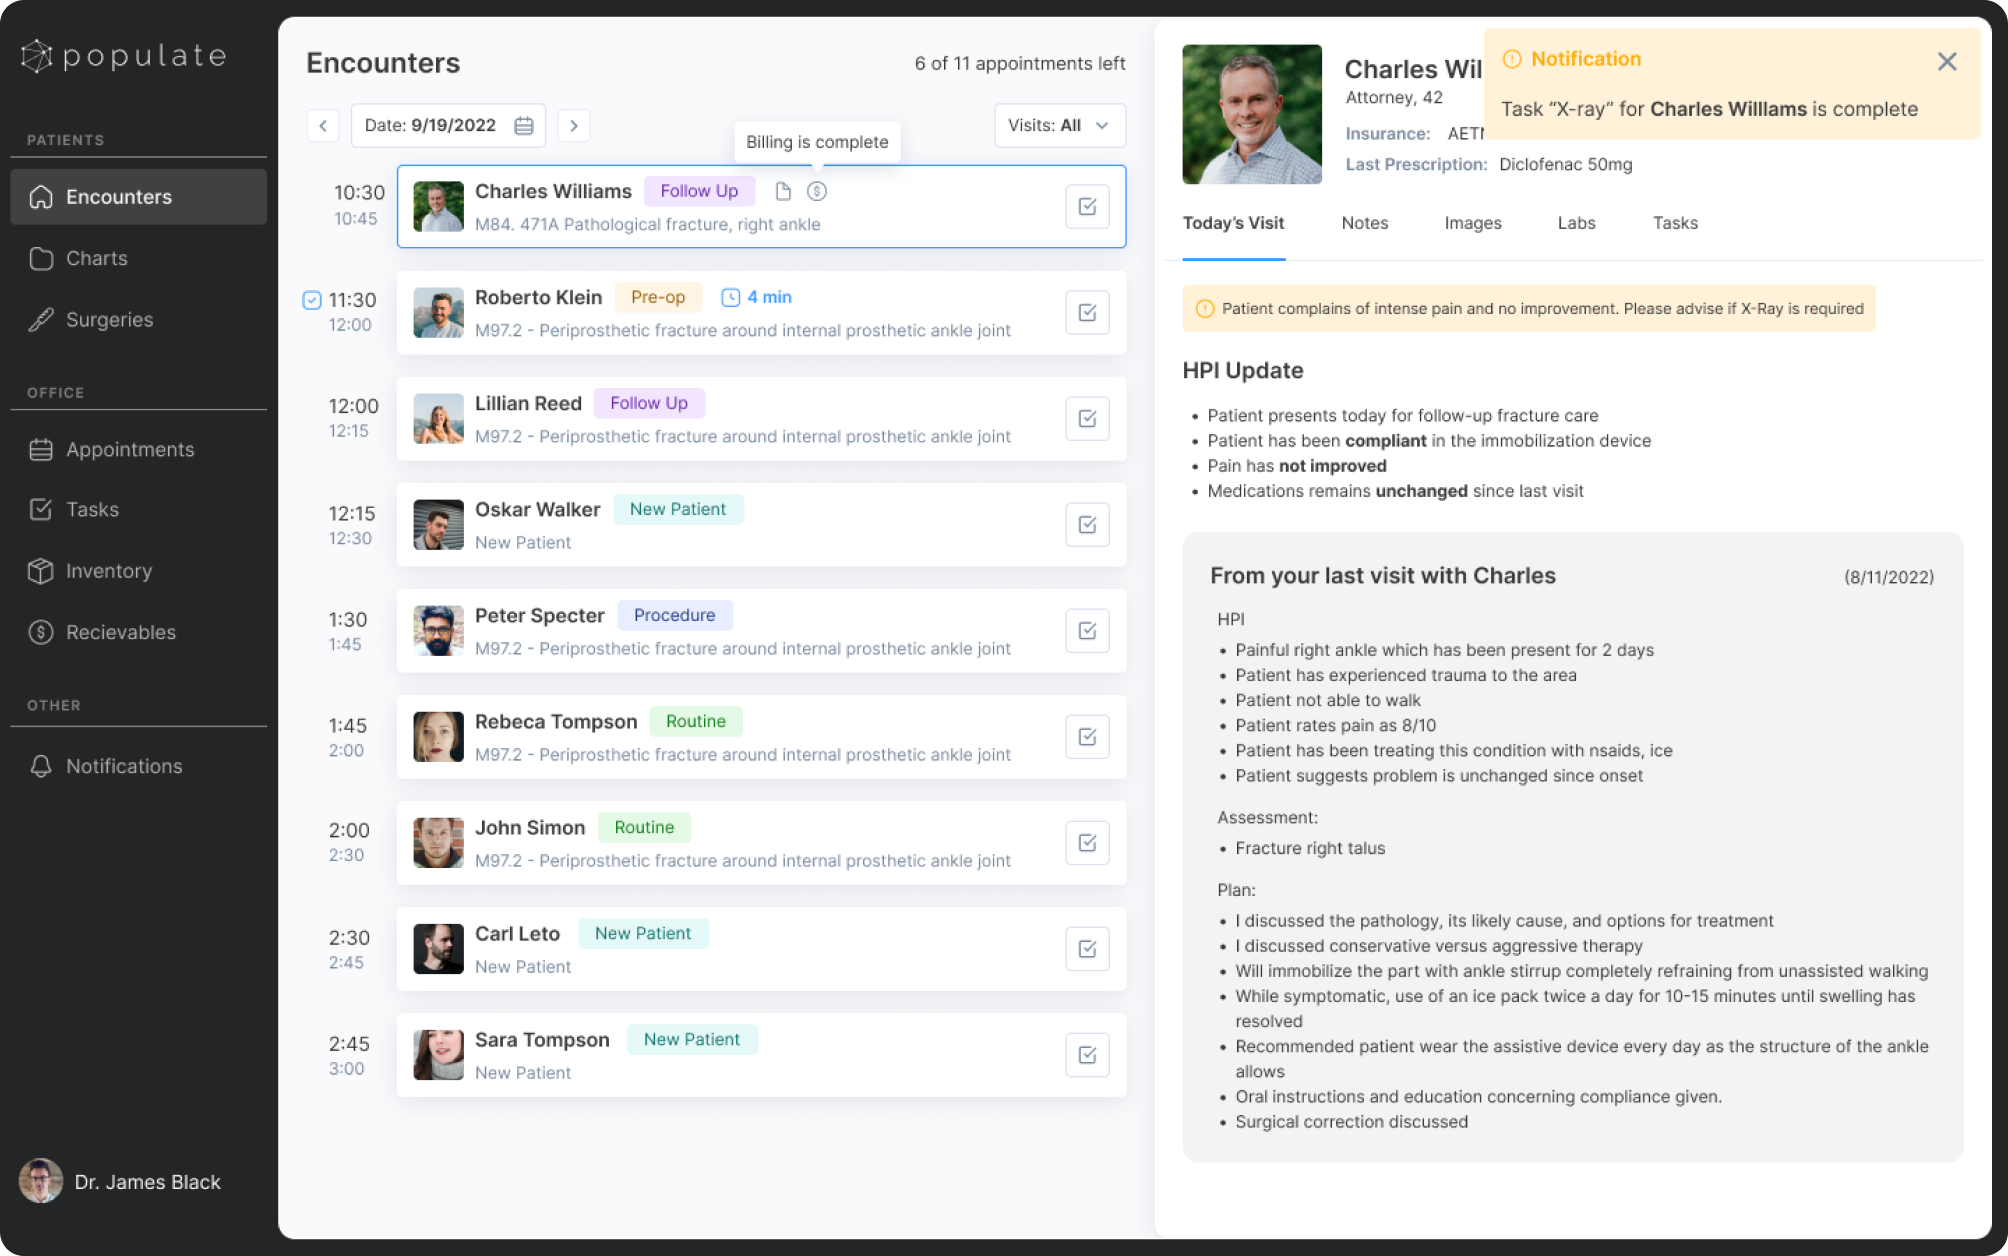Screen dimensions: 2008x1256
Task: Click the calendar icon in the date field
Action: click(x=523, y=126)
